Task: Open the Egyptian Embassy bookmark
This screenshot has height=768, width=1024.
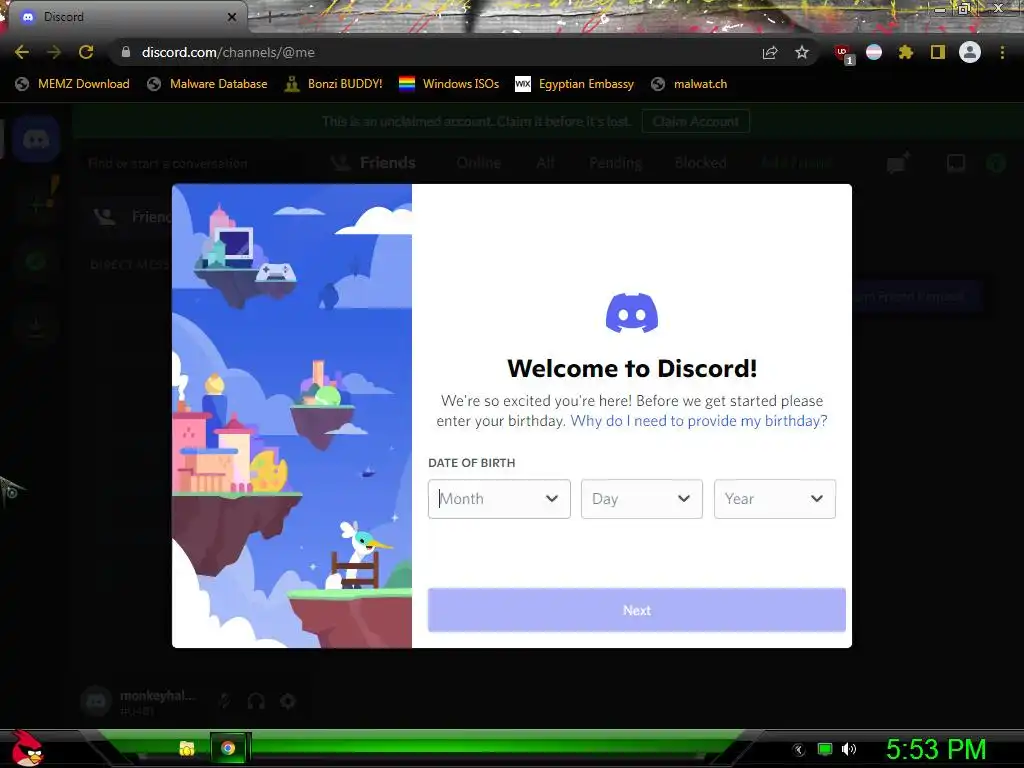Action: click(575, 84)
